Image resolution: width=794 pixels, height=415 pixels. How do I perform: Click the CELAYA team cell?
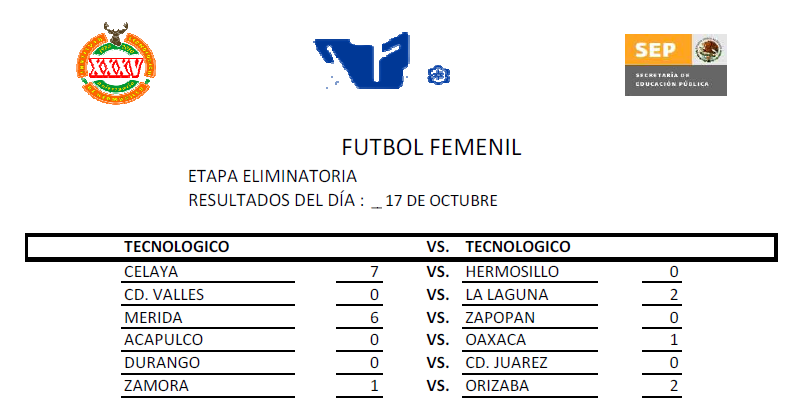151,271
